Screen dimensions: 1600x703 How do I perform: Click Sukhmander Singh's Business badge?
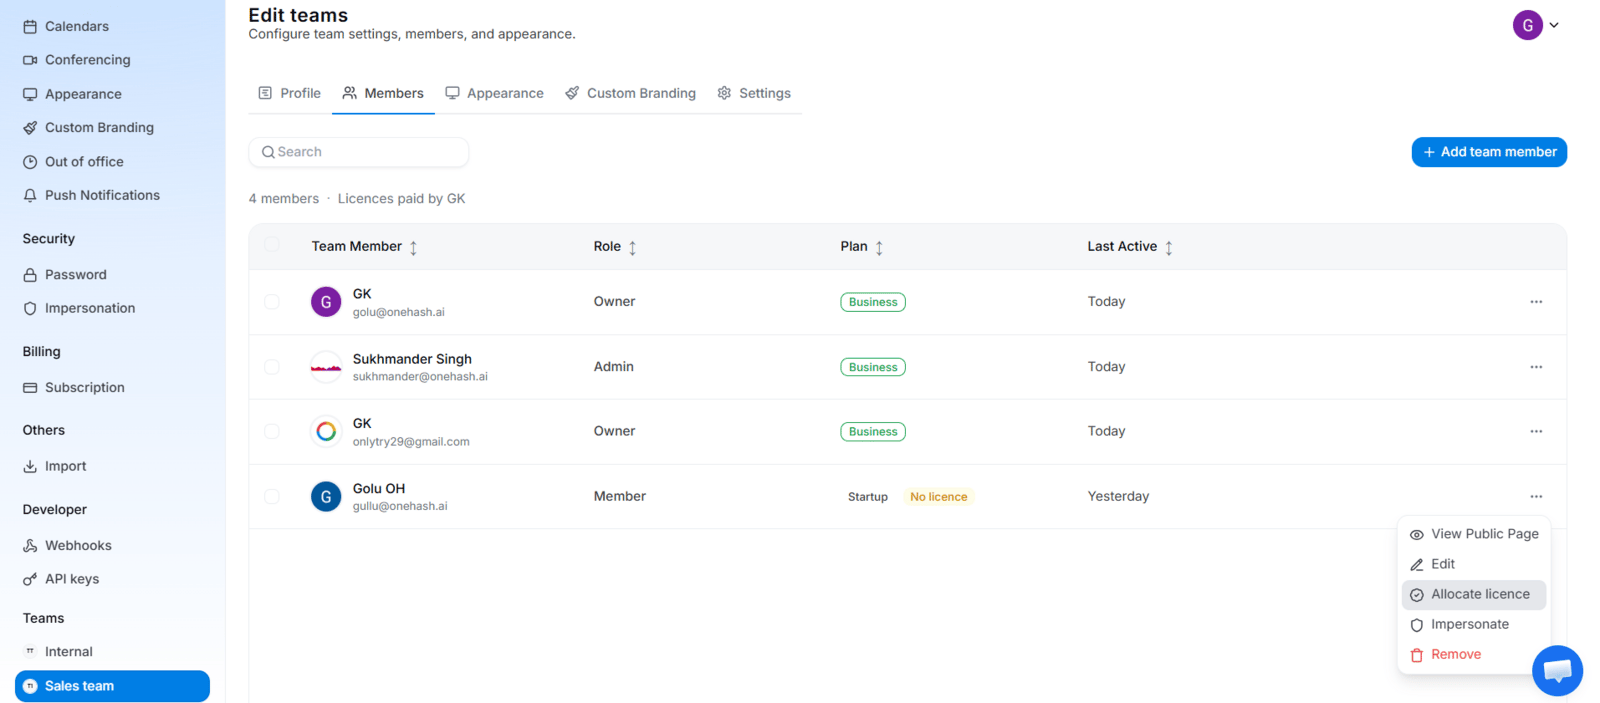873,367
